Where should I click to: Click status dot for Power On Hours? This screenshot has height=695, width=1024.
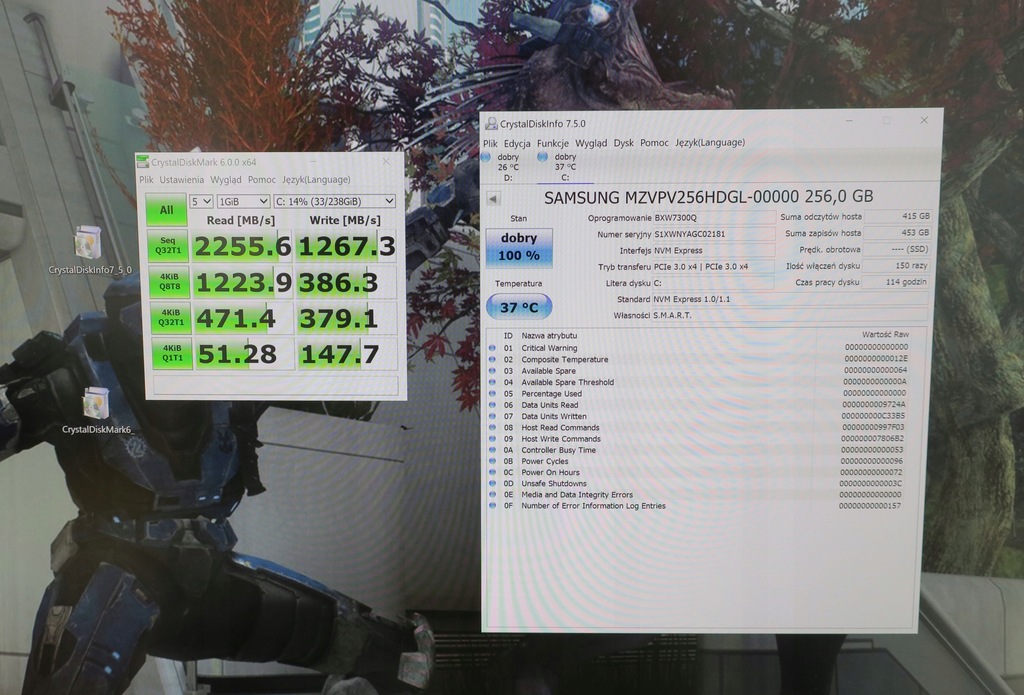[x=492, y=472]
